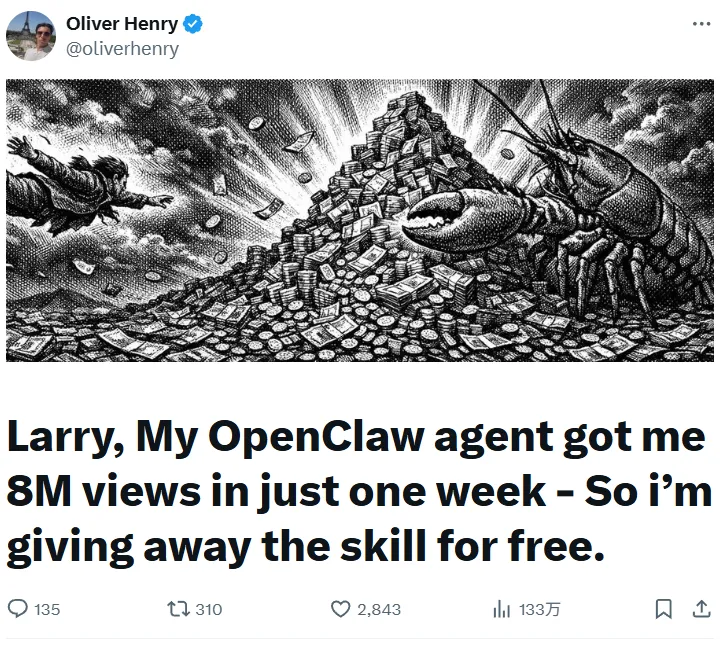Click the reply speech bubble icon
Viewport: 728px width, 646px height.
(x=18, y=609)
